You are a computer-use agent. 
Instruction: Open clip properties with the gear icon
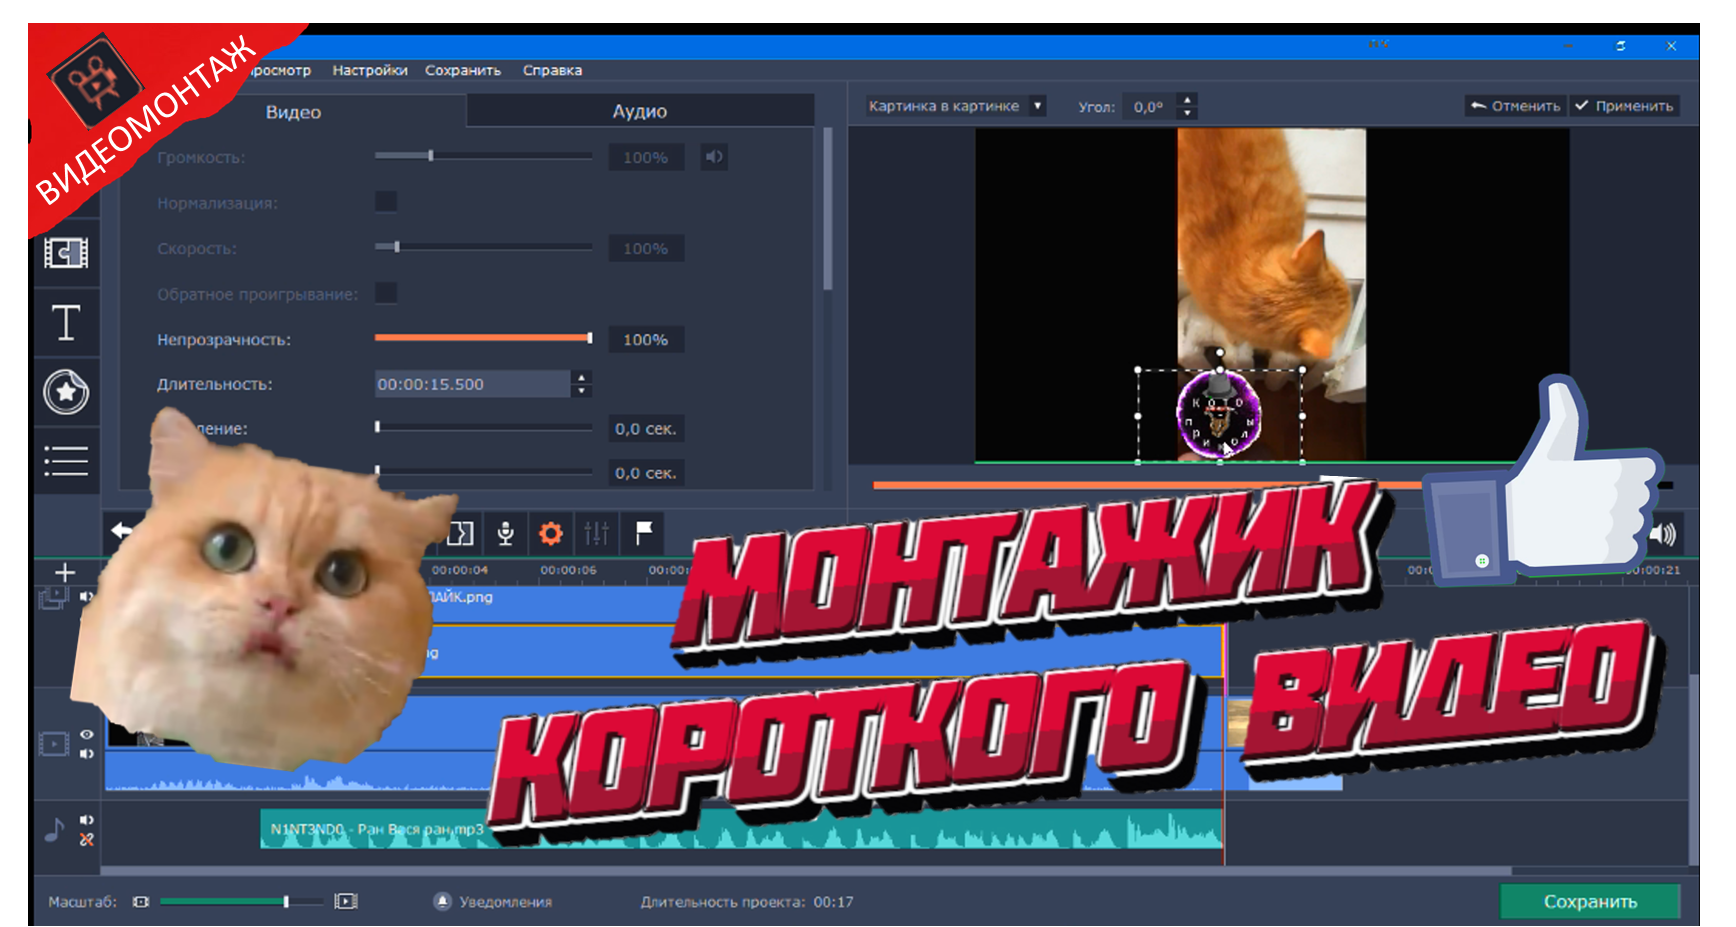[x=552, y=533]
